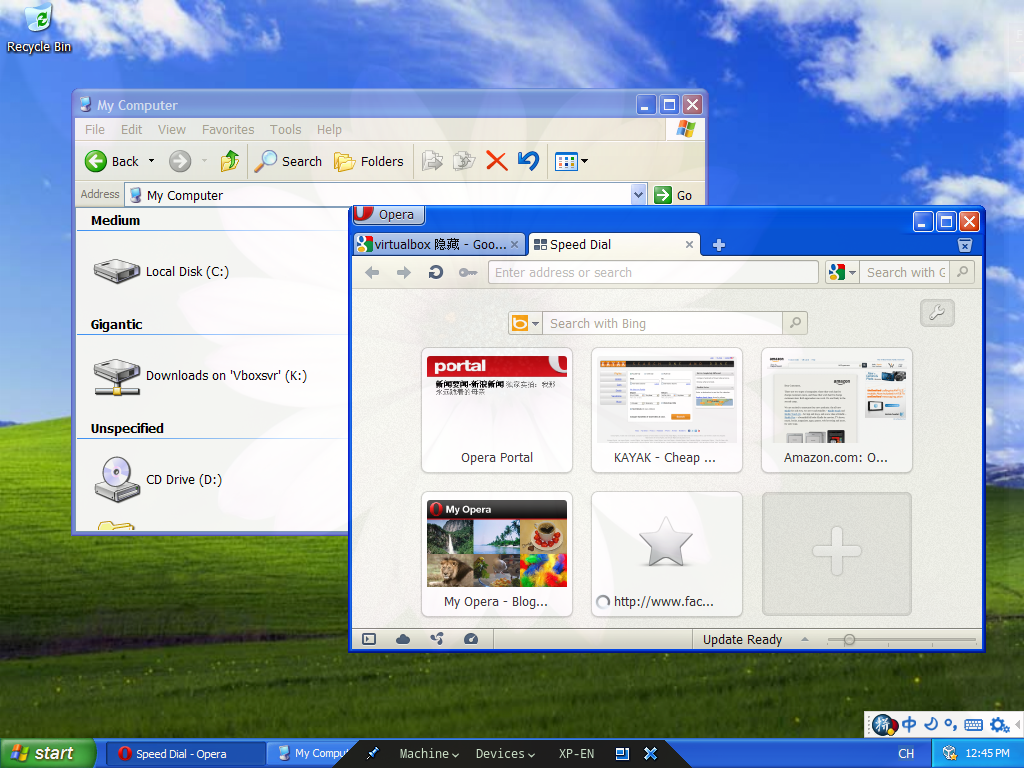The width and height of the screenshot is (1024, 768).
Task: Expand the Update Ready arrow in Opera
Action: (805, 639)
